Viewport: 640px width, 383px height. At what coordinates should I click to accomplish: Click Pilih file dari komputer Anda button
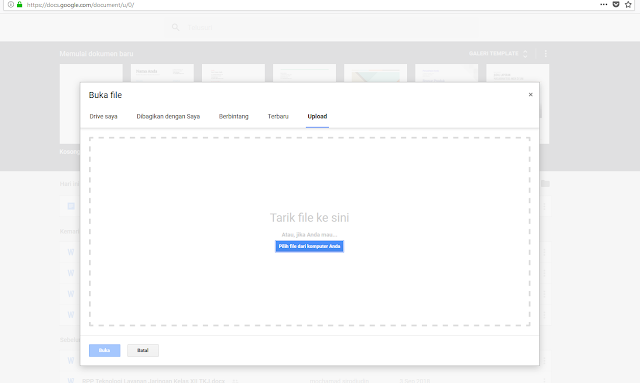309,246
